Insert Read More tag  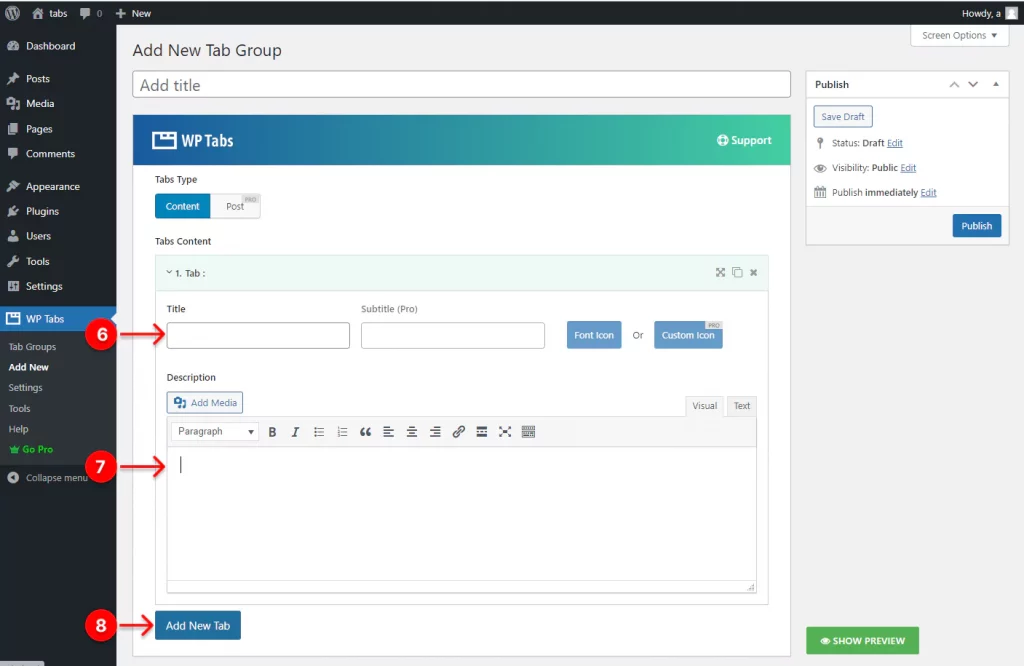point(482,432)
